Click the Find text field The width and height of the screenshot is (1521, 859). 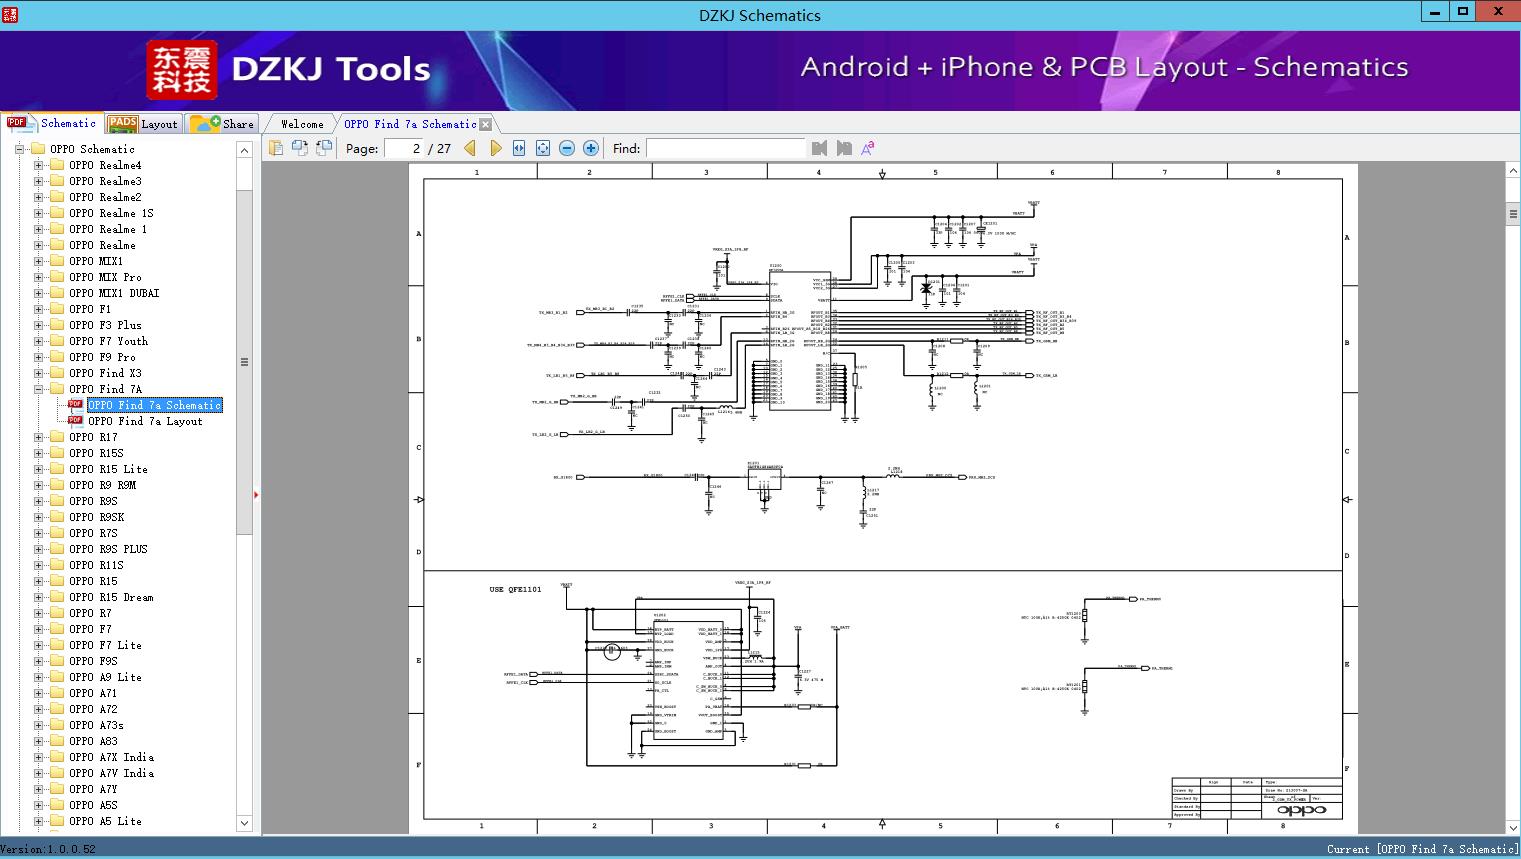[725, 148]
